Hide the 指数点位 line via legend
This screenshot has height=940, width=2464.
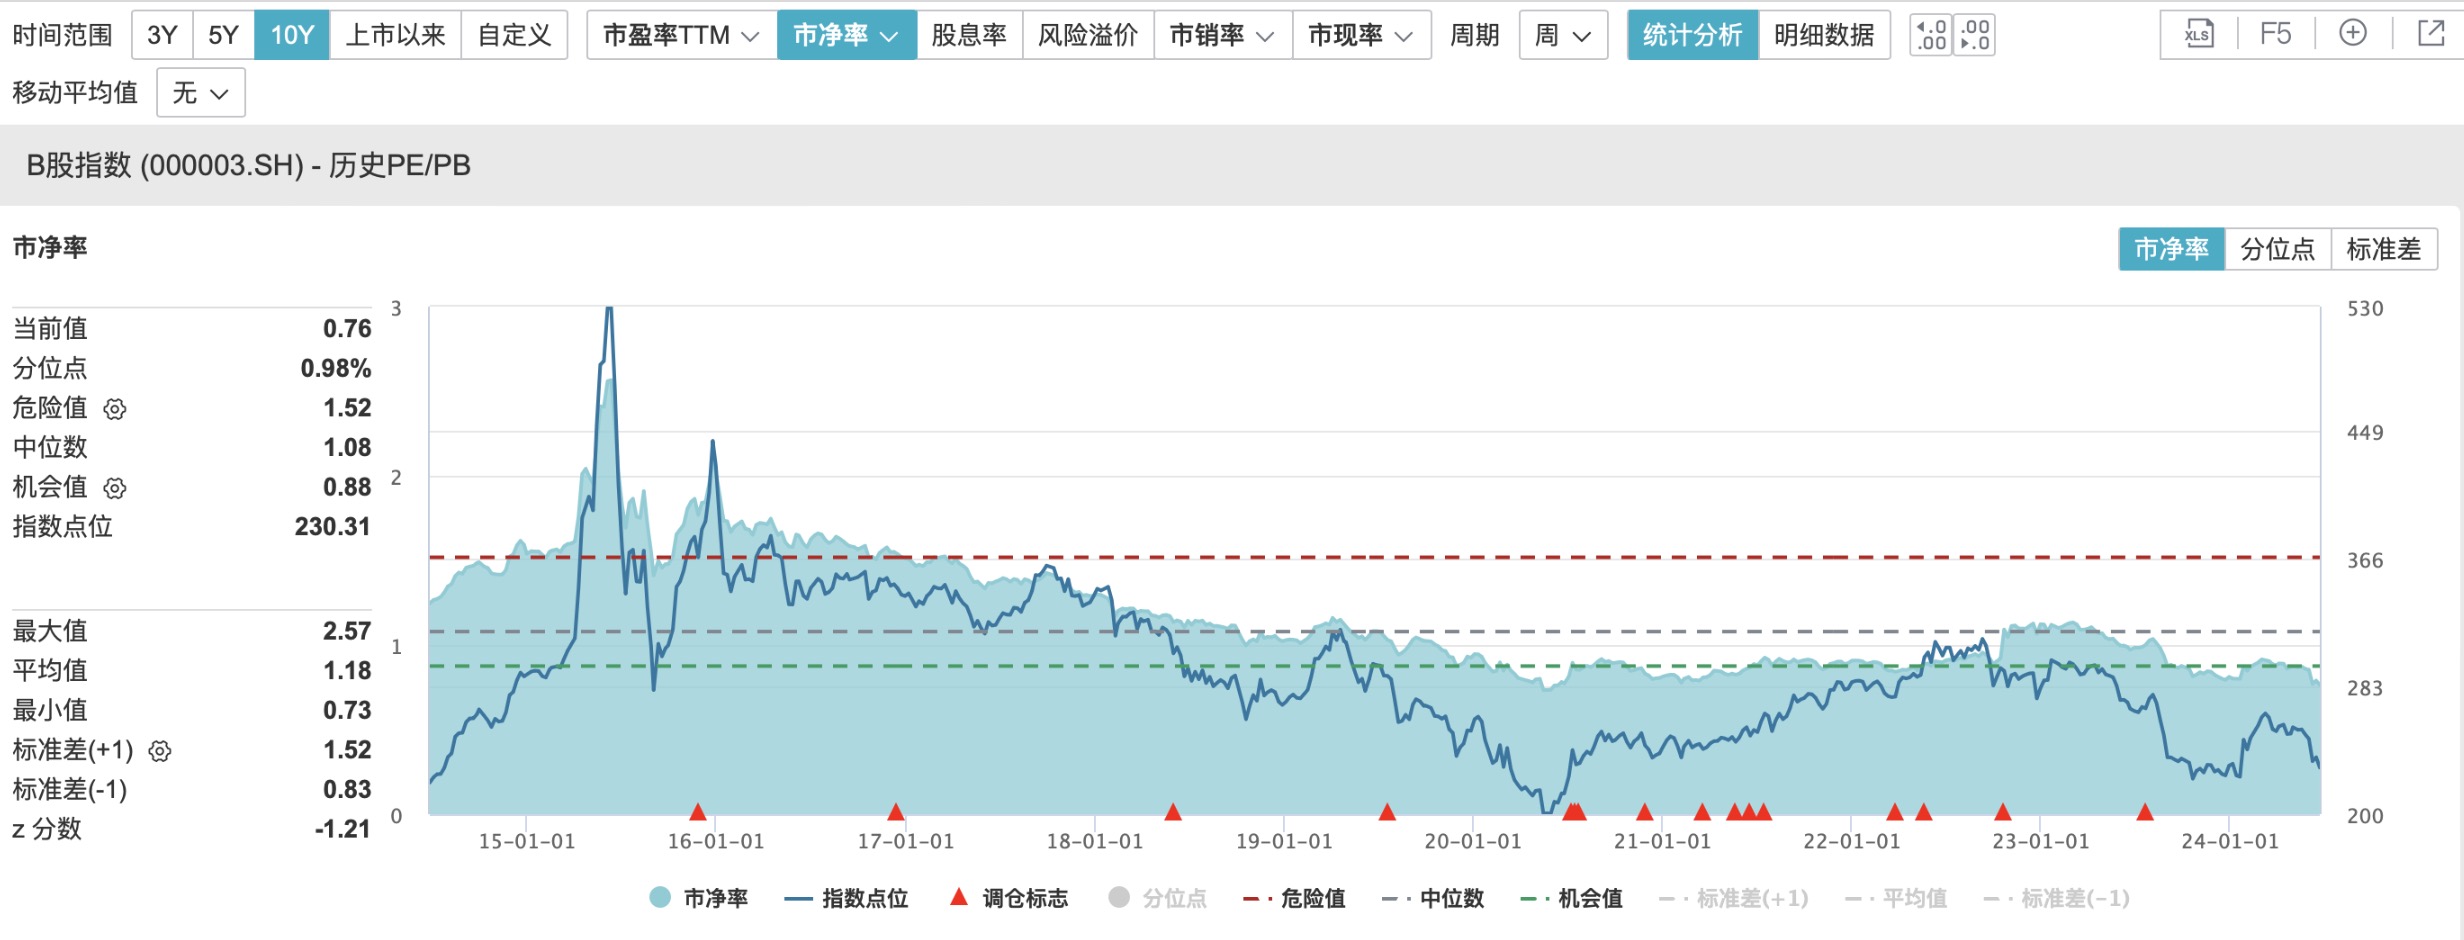pos(848,898)
